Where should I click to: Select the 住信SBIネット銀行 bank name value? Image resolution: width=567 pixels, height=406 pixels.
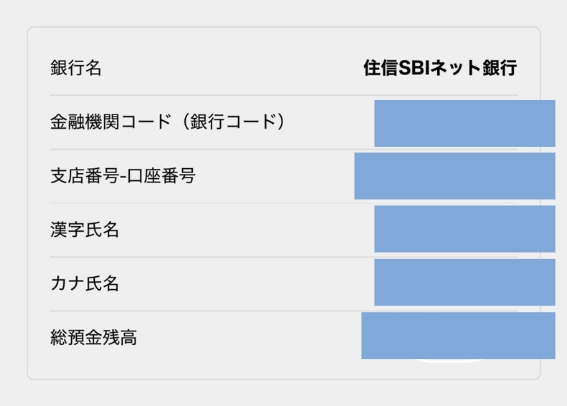coord(440,68)
